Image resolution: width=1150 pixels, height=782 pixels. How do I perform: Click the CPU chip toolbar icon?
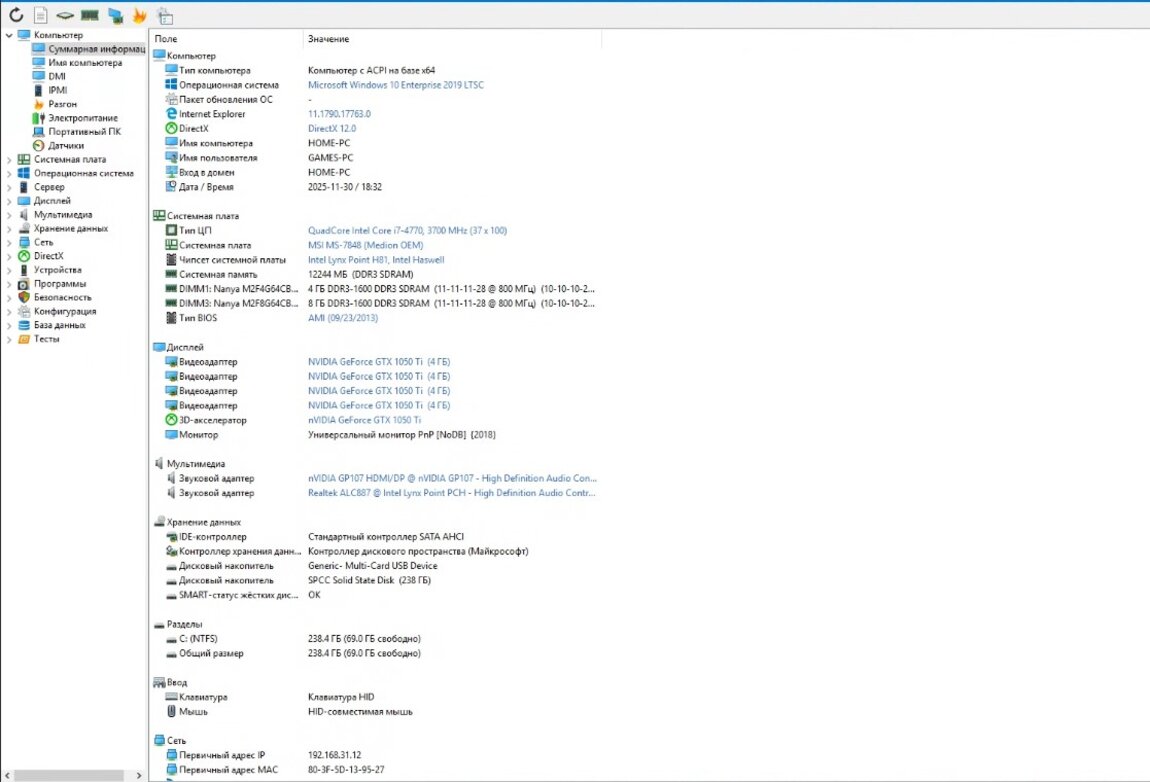pyautogui.click(x=65, y=15)
